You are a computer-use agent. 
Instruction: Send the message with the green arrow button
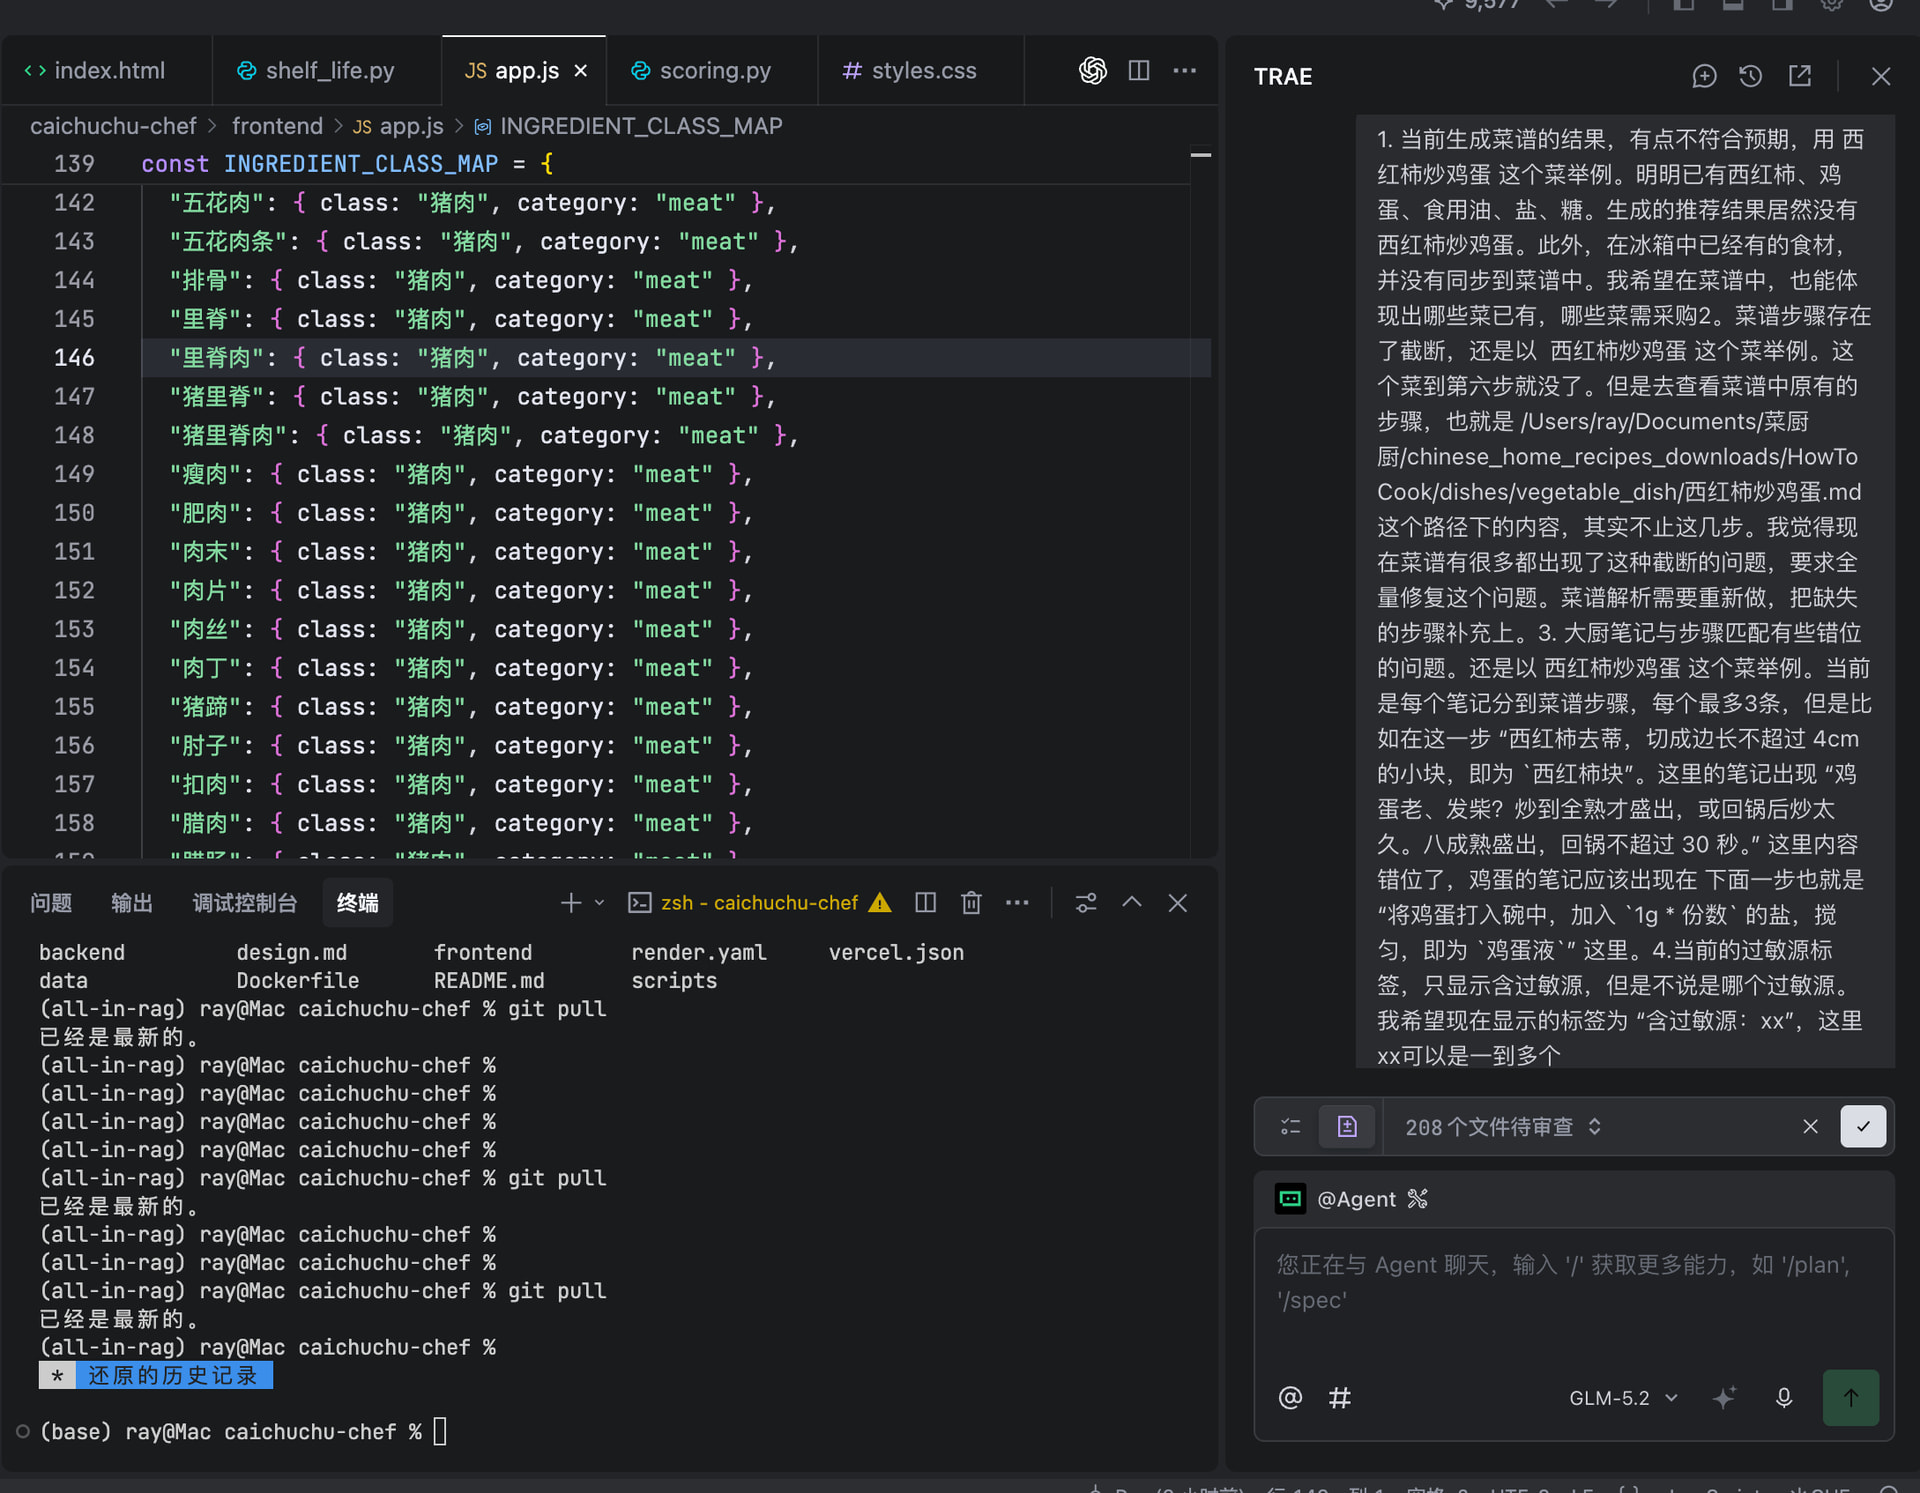coord(1851,1398)
